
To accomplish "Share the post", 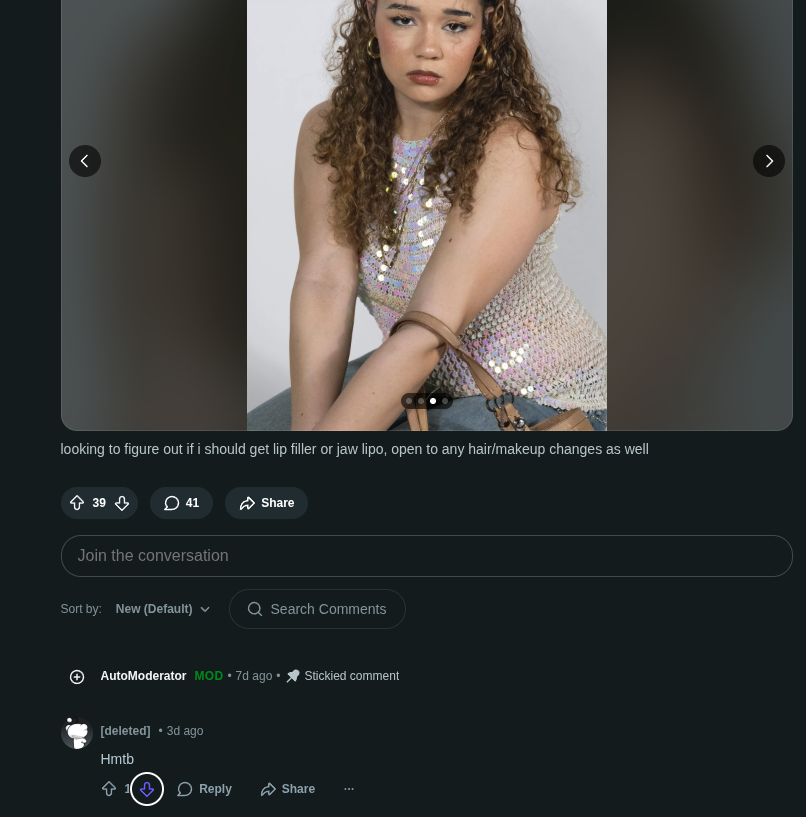I will click(x=266, y=503).
